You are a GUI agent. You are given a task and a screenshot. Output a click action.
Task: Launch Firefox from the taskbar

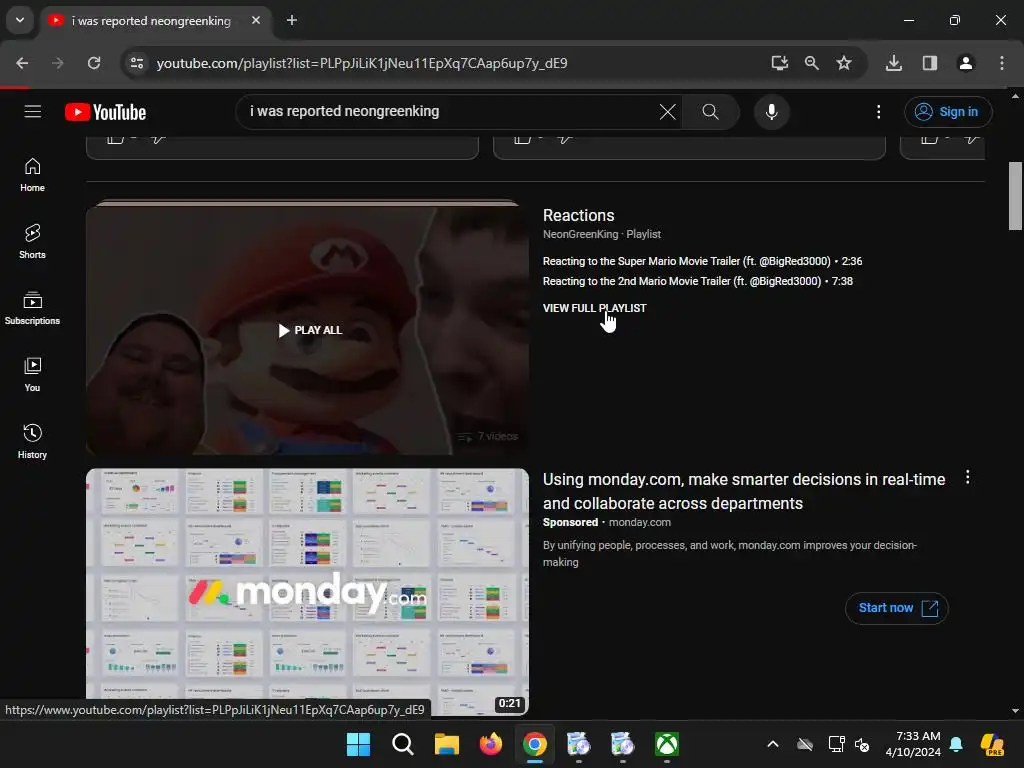(490, 744)
